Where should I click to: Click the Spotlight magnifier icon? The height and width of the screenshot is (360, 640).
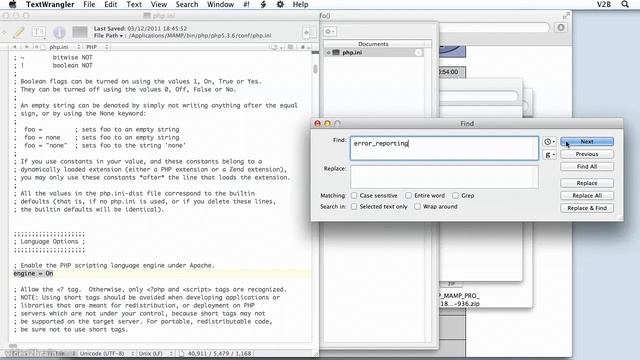(625, 4)
